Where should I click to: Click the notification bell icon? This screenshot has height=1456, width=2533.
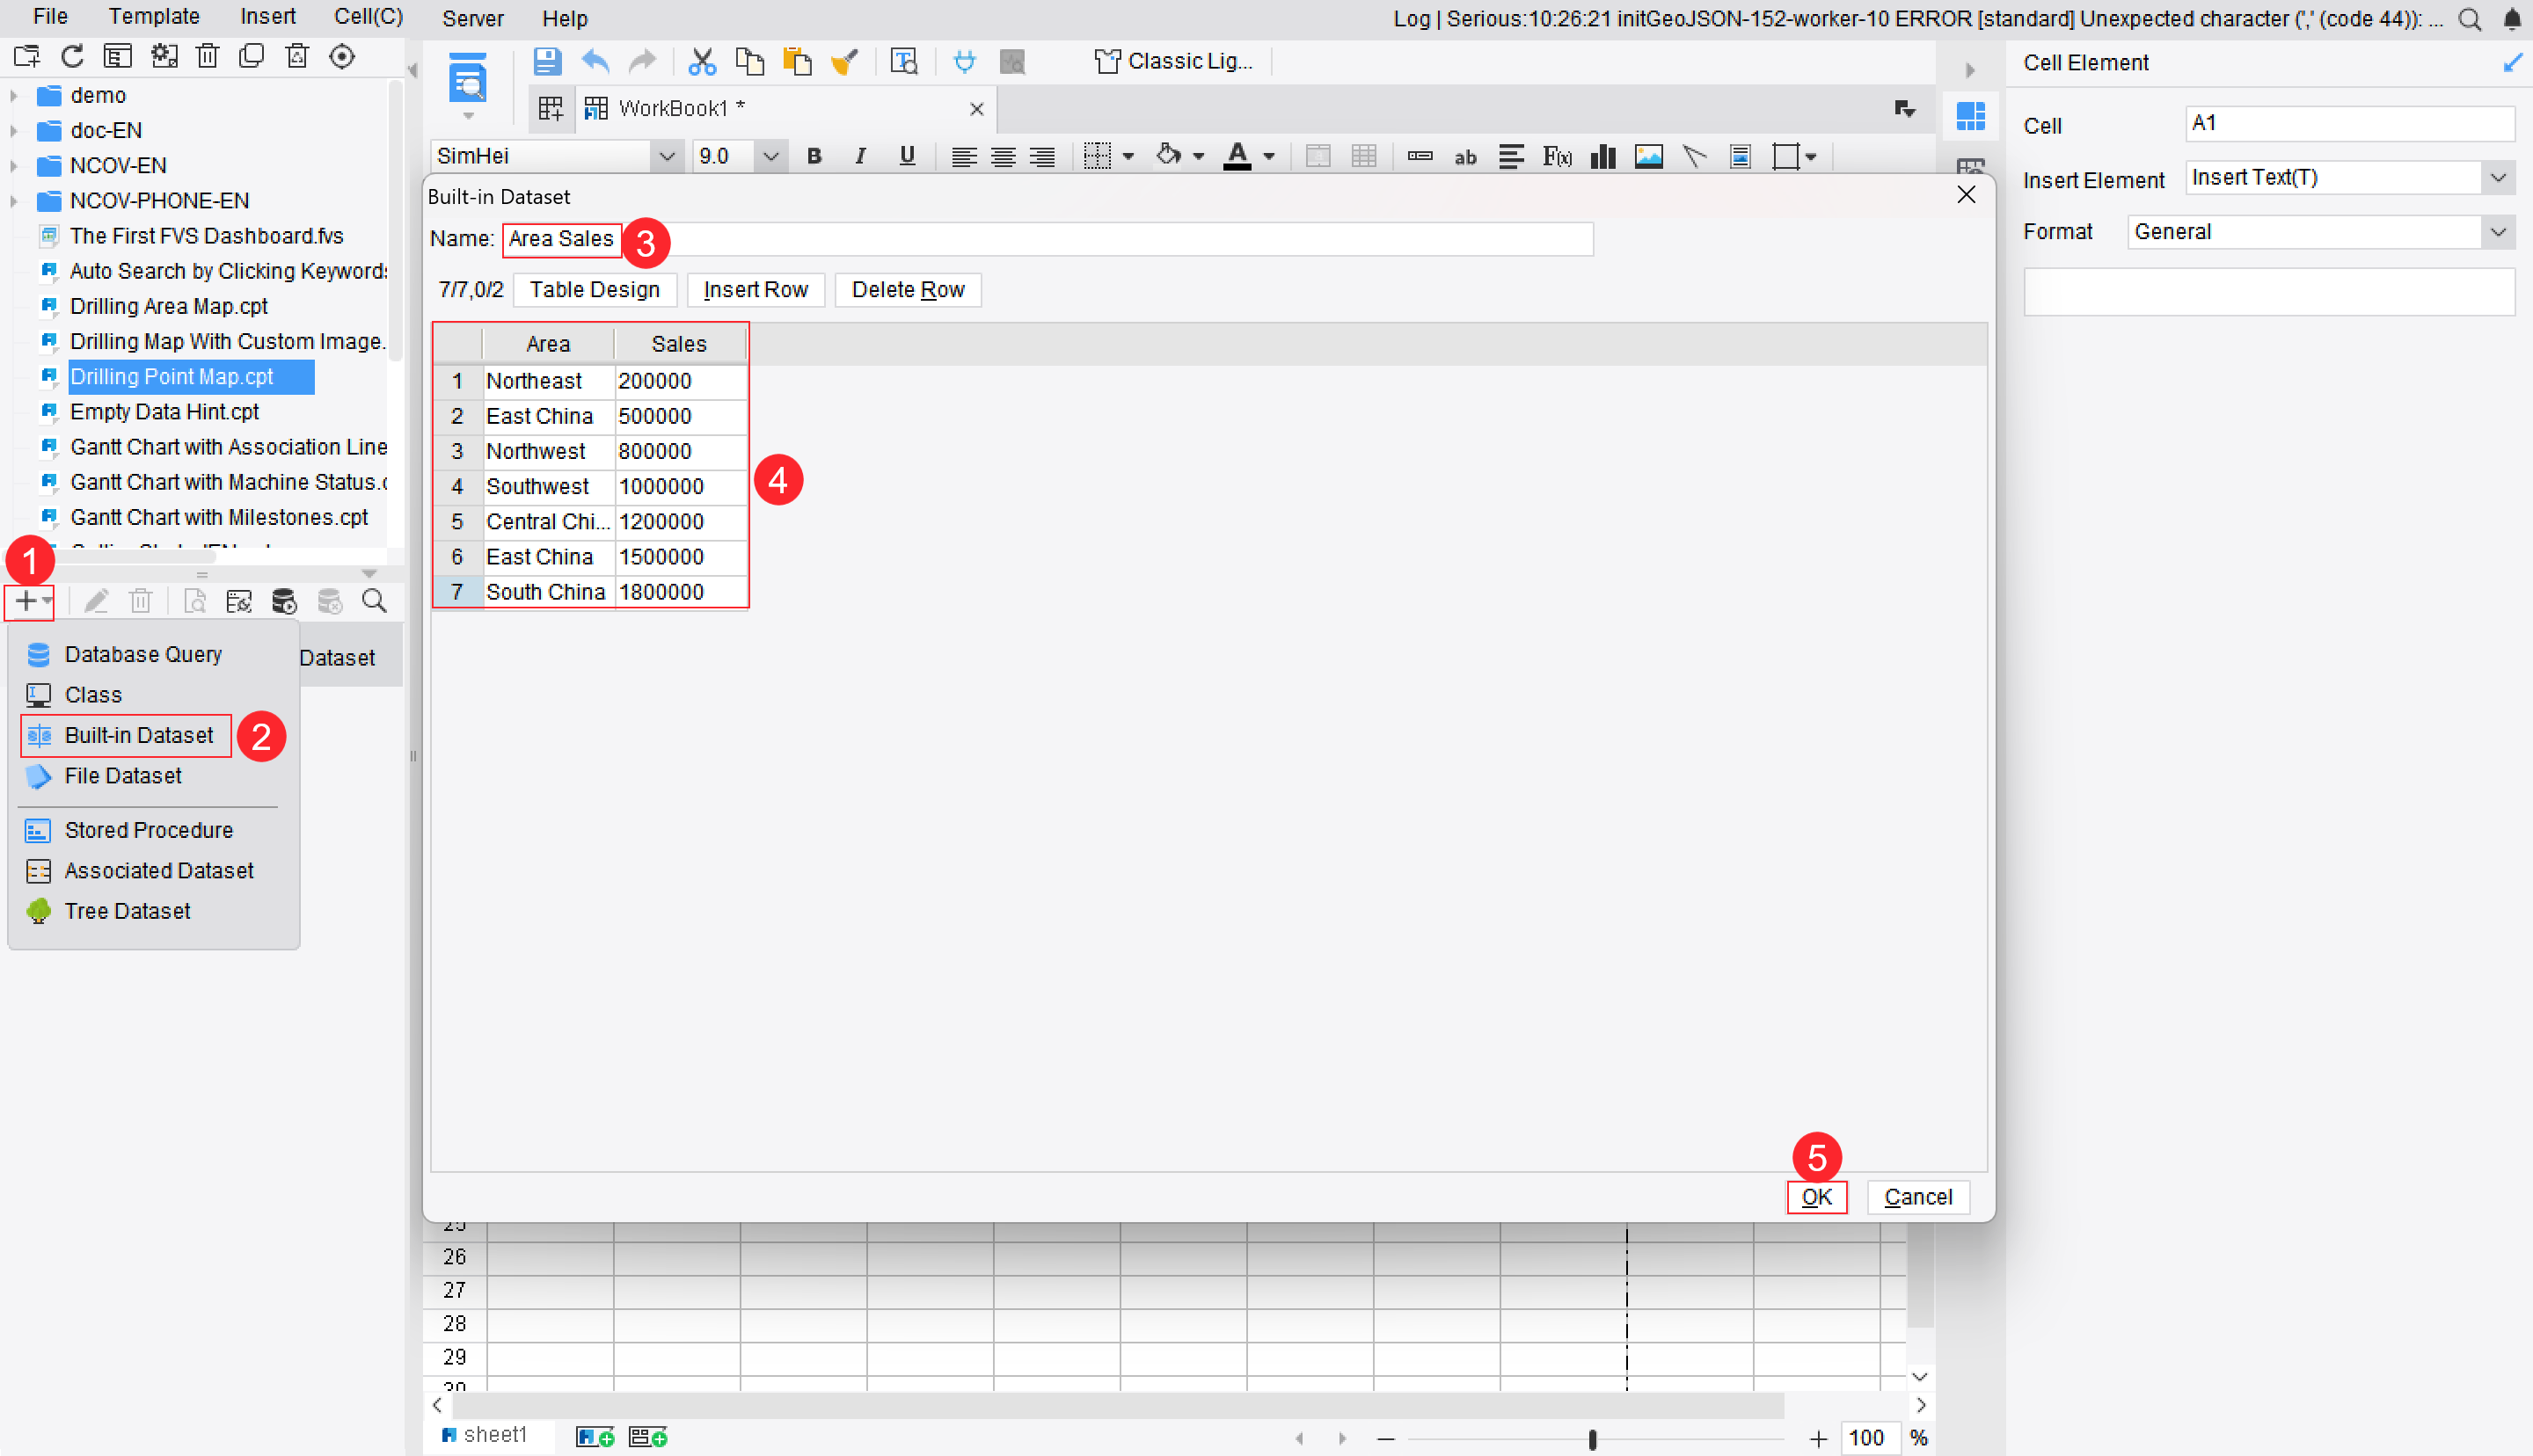2511,19
